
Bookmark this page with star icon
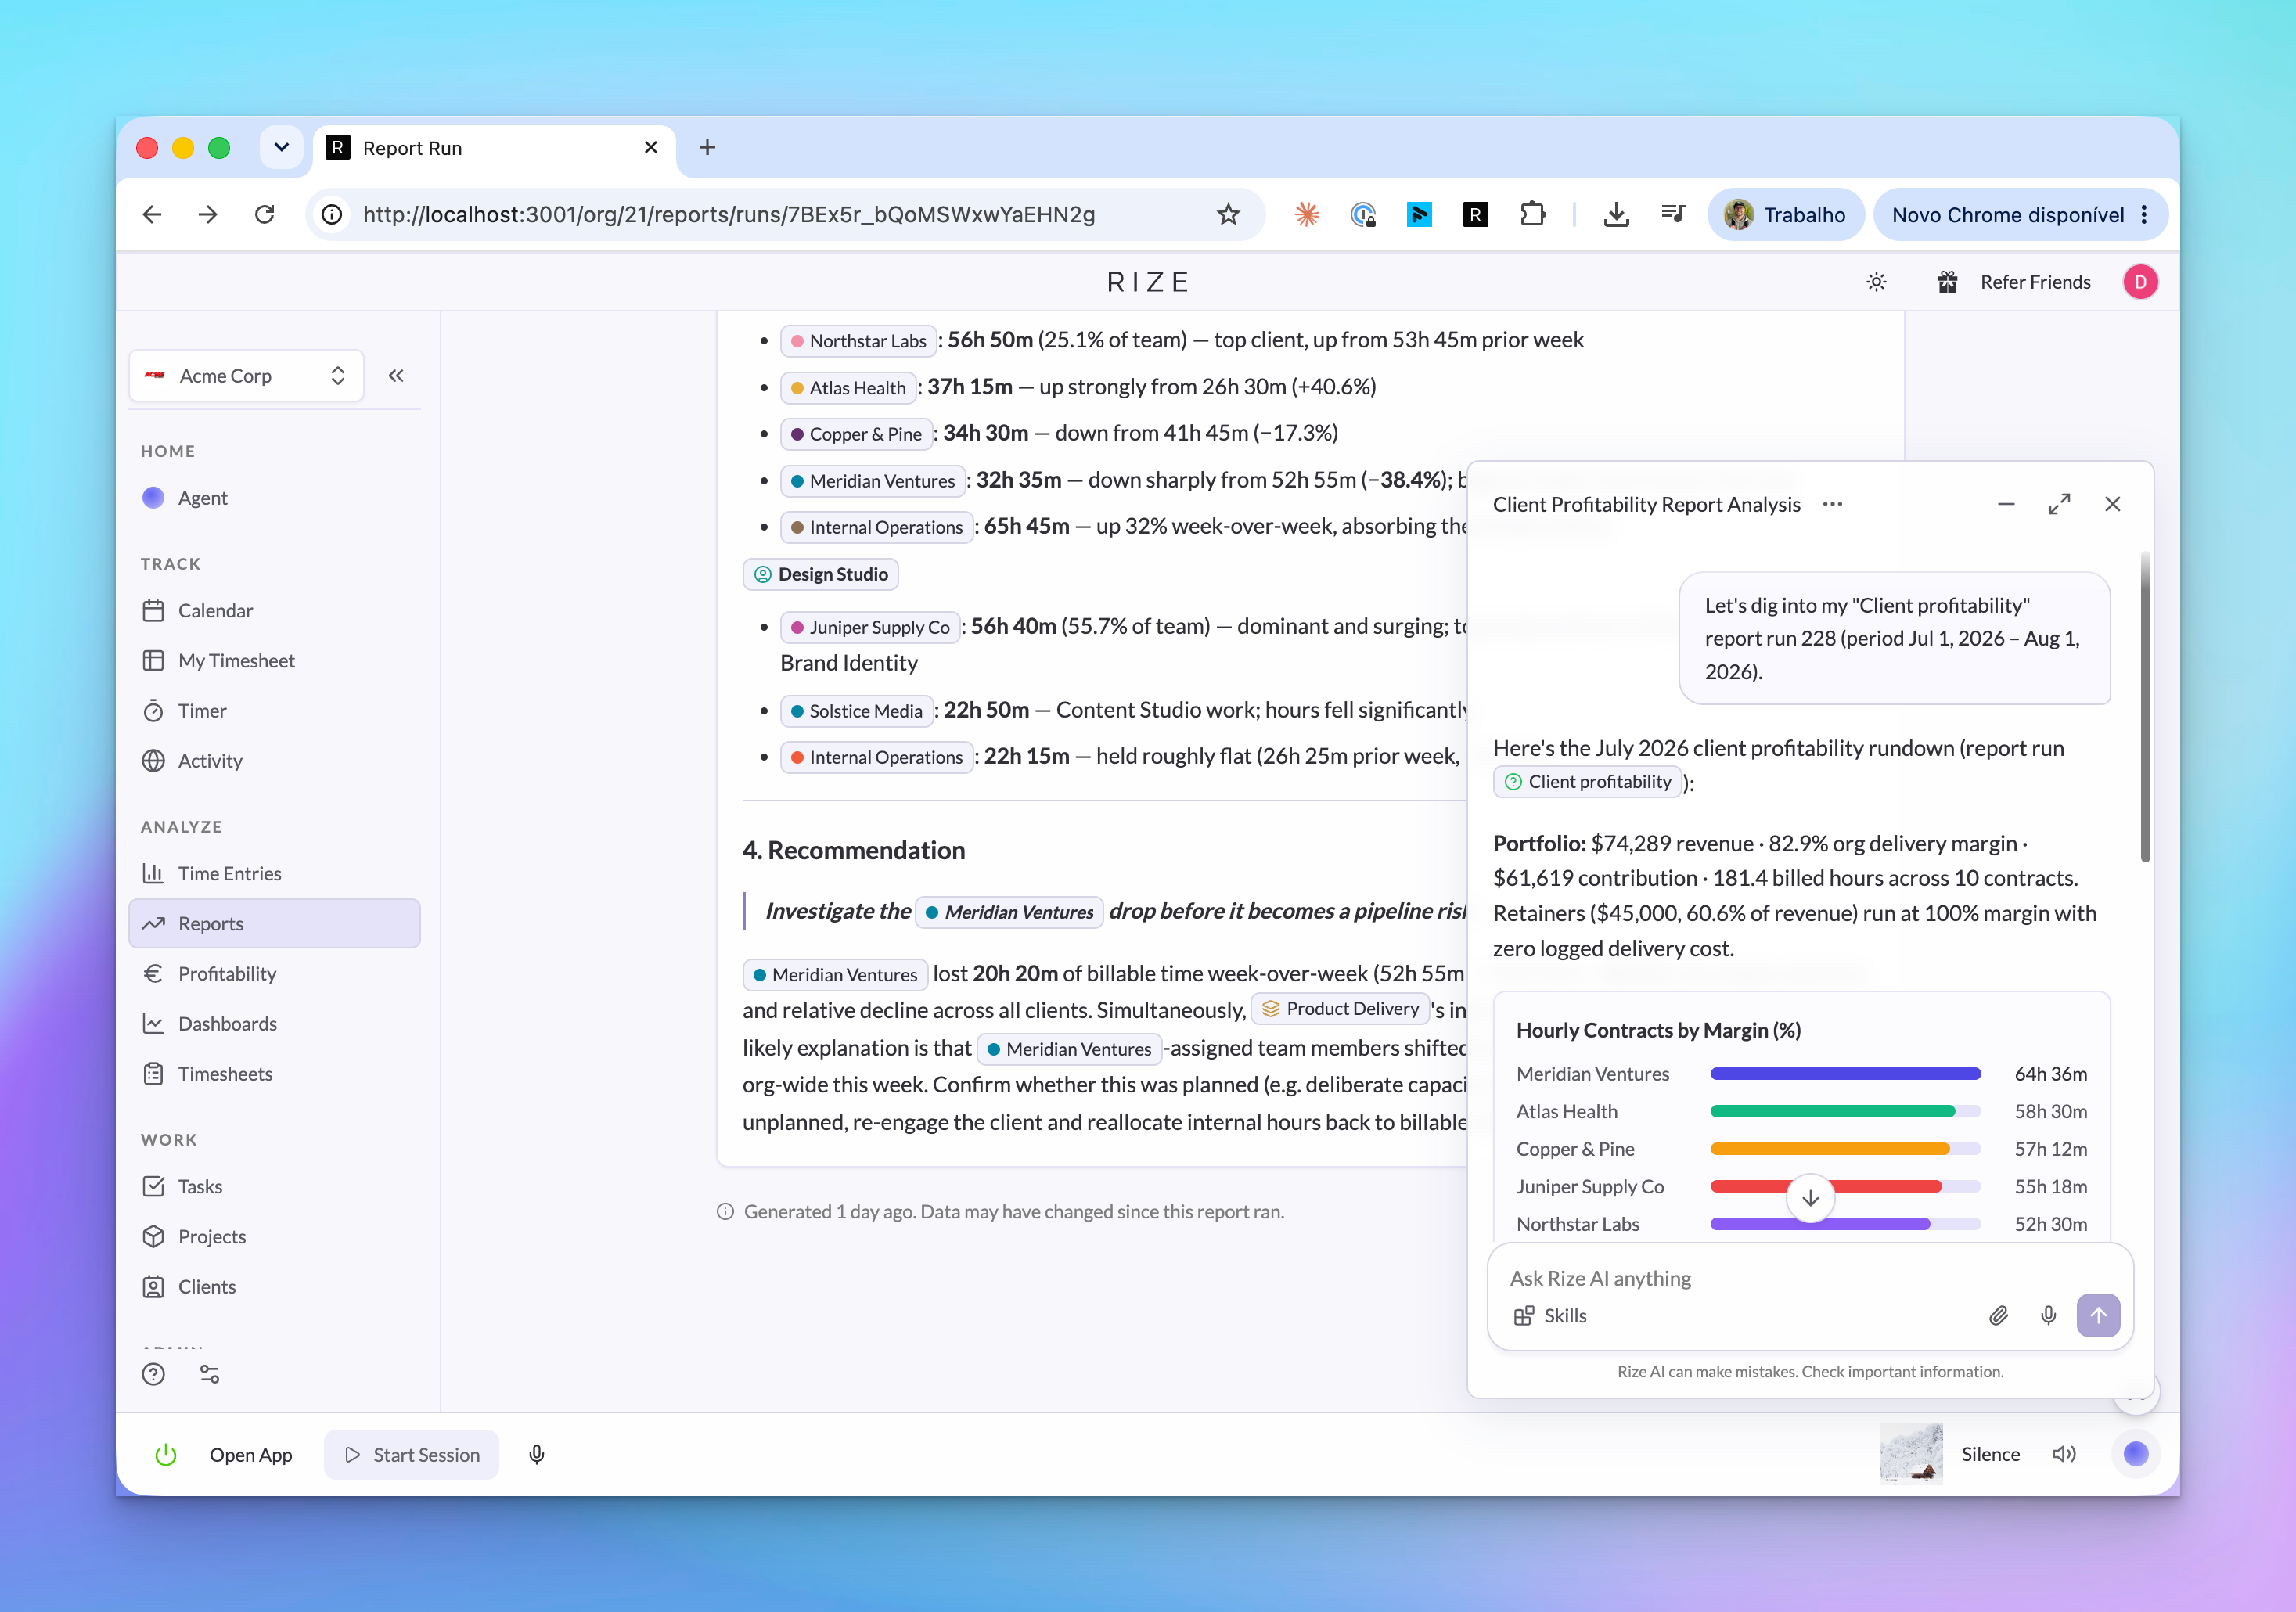(1228, 215)
